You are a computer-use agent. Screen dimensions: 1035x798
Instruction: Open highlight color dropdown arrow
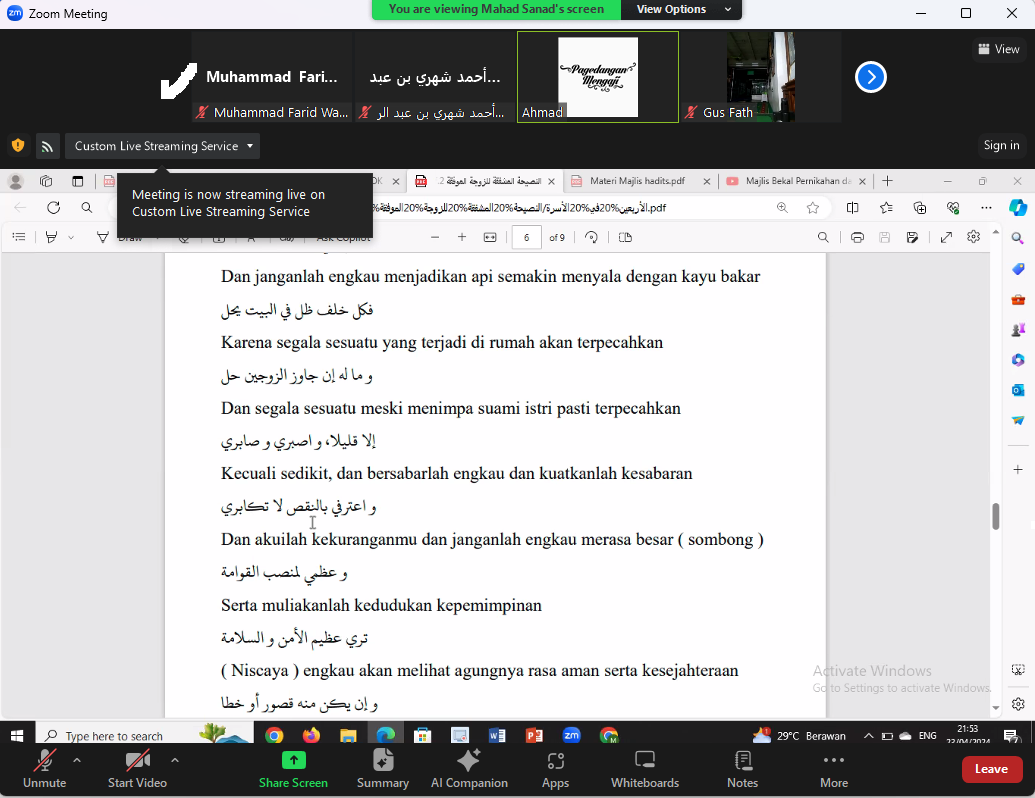[71, 238]
